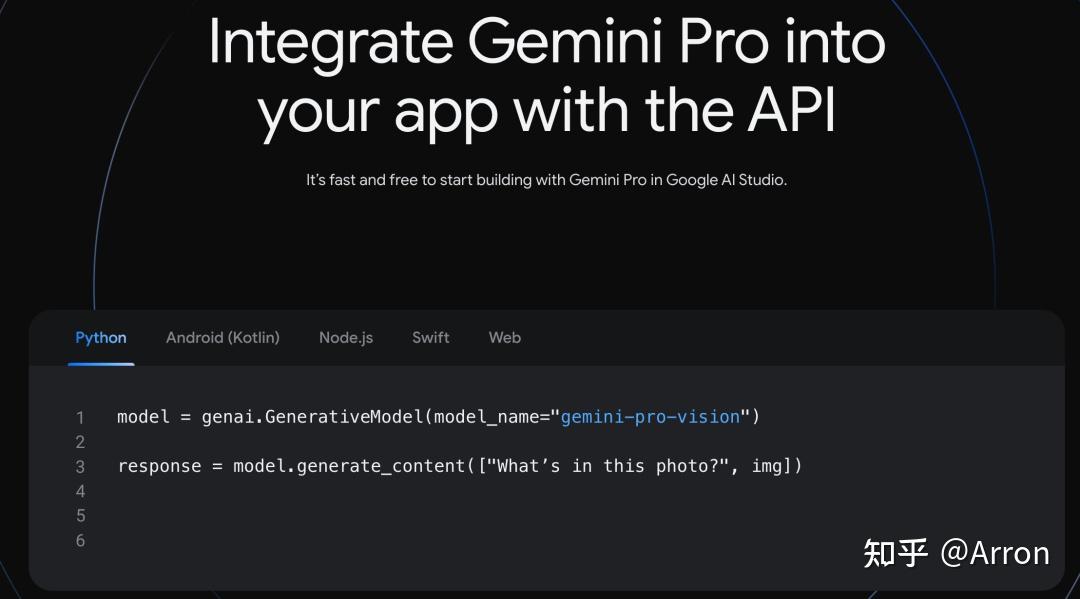
Task: Switch to the Python tab
Action: [x=100, y=337]
